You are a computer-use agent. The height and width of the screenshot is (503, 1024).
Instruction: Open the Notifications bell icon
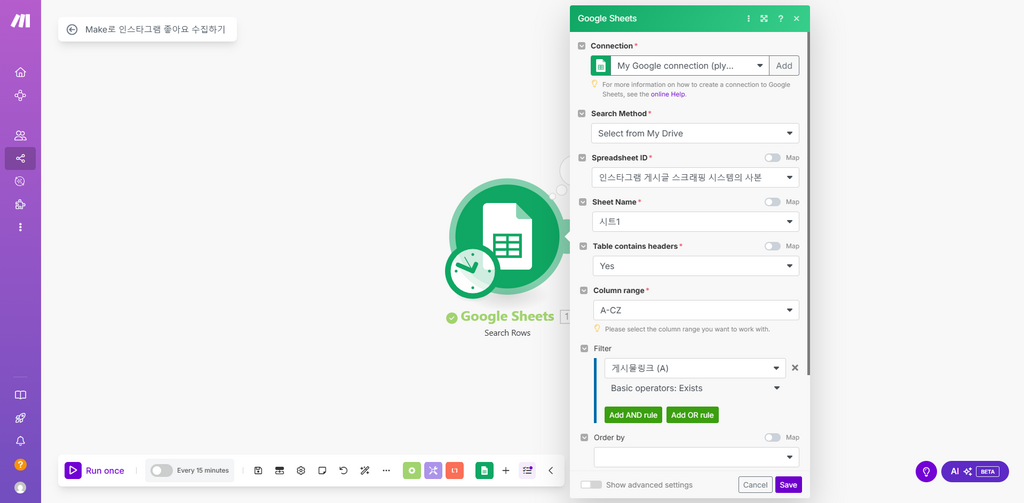click(x=20, y=441)
